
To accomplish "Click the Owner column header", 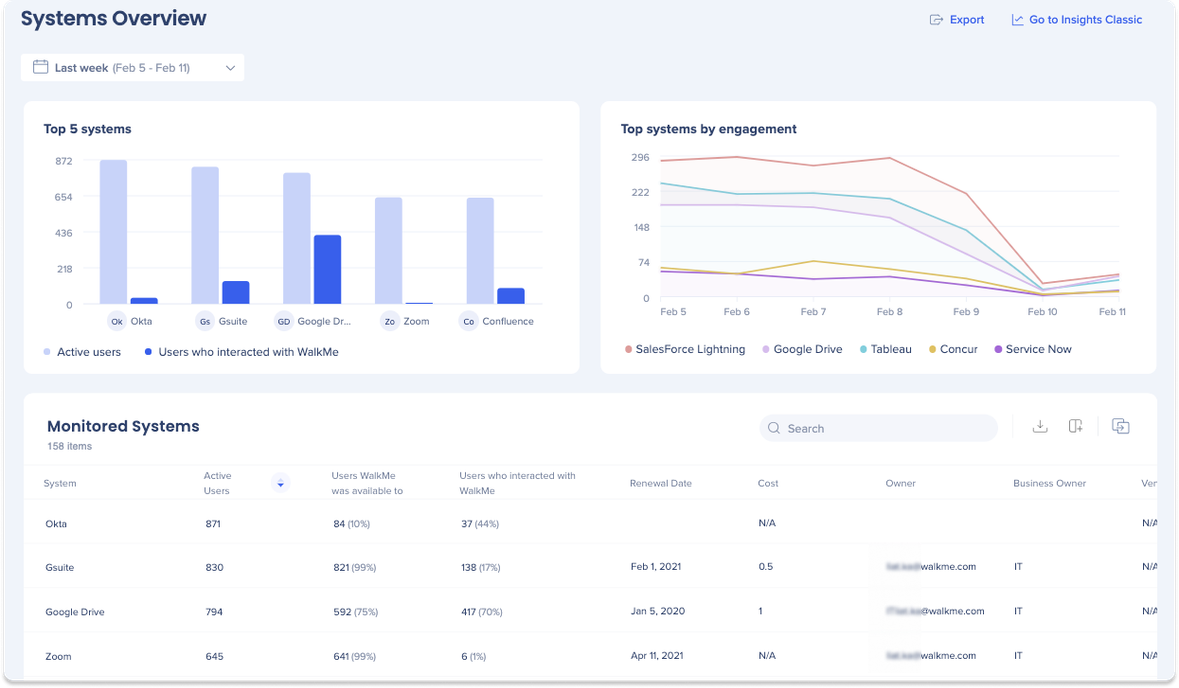I will (900, 483).
